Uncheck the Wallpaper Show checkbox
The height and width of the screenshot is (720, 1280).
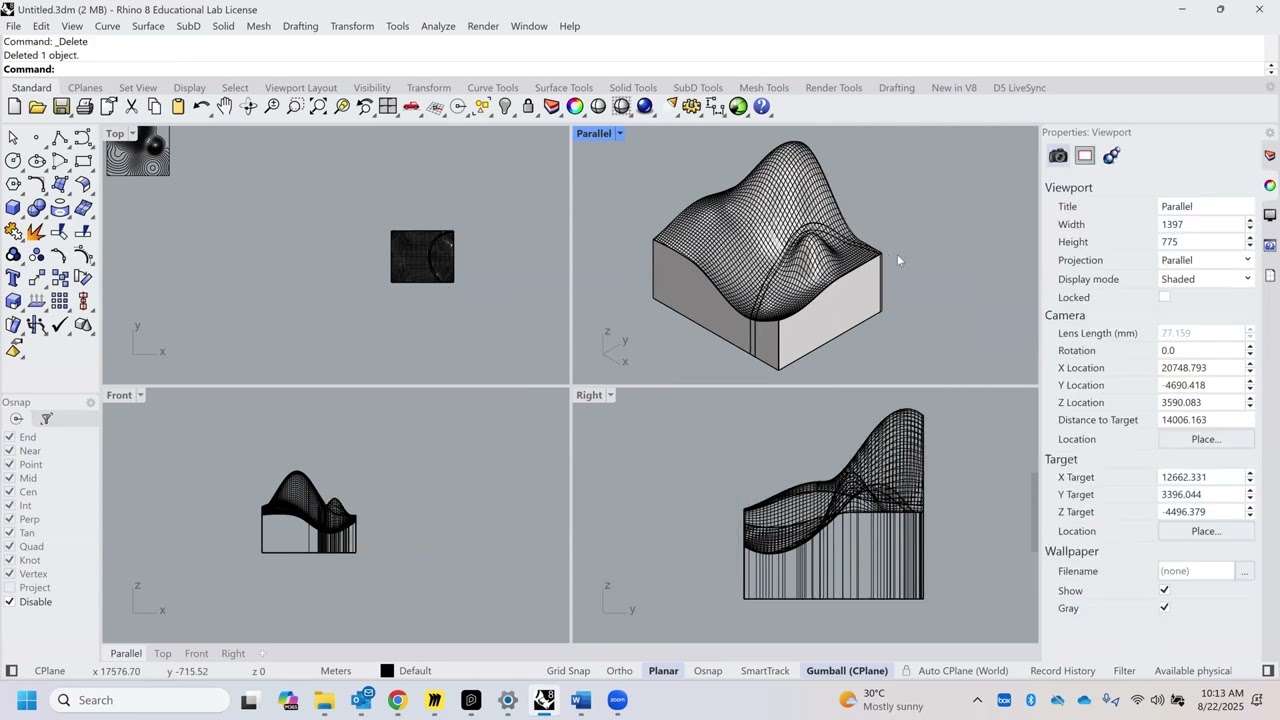(1164, 591)
